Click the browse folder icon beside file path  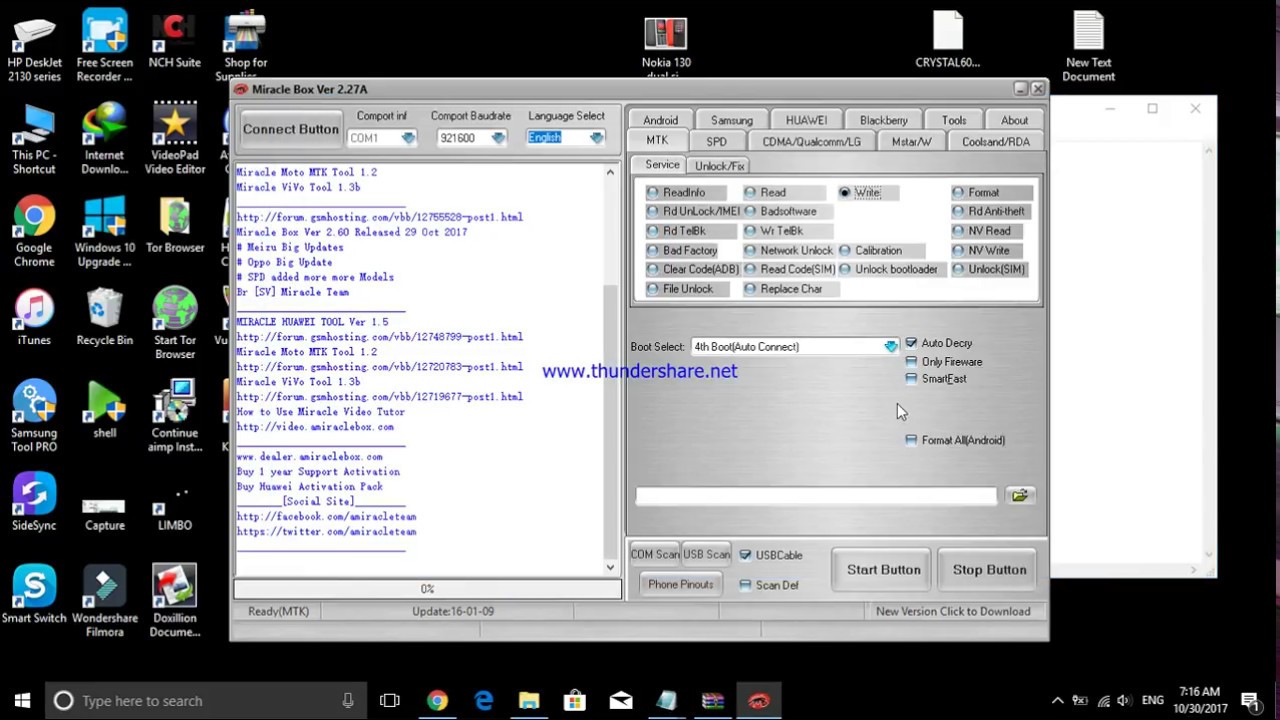[1019, 495]
